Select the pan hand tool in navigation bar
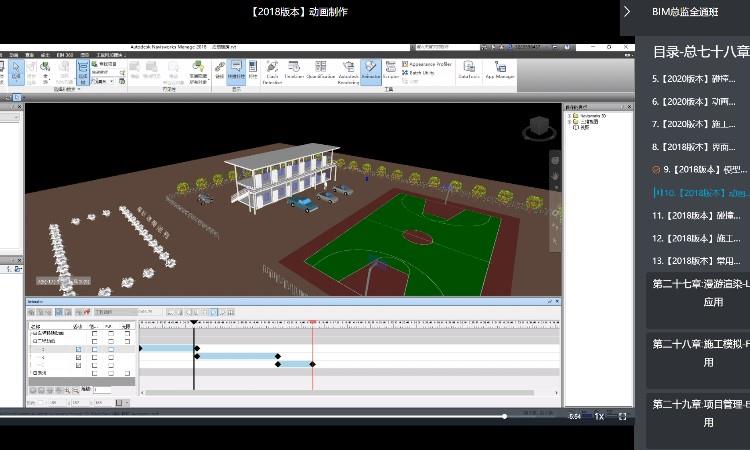Image resolution: width=750 pixels, height=450 pixels. (x=556, y=176)
